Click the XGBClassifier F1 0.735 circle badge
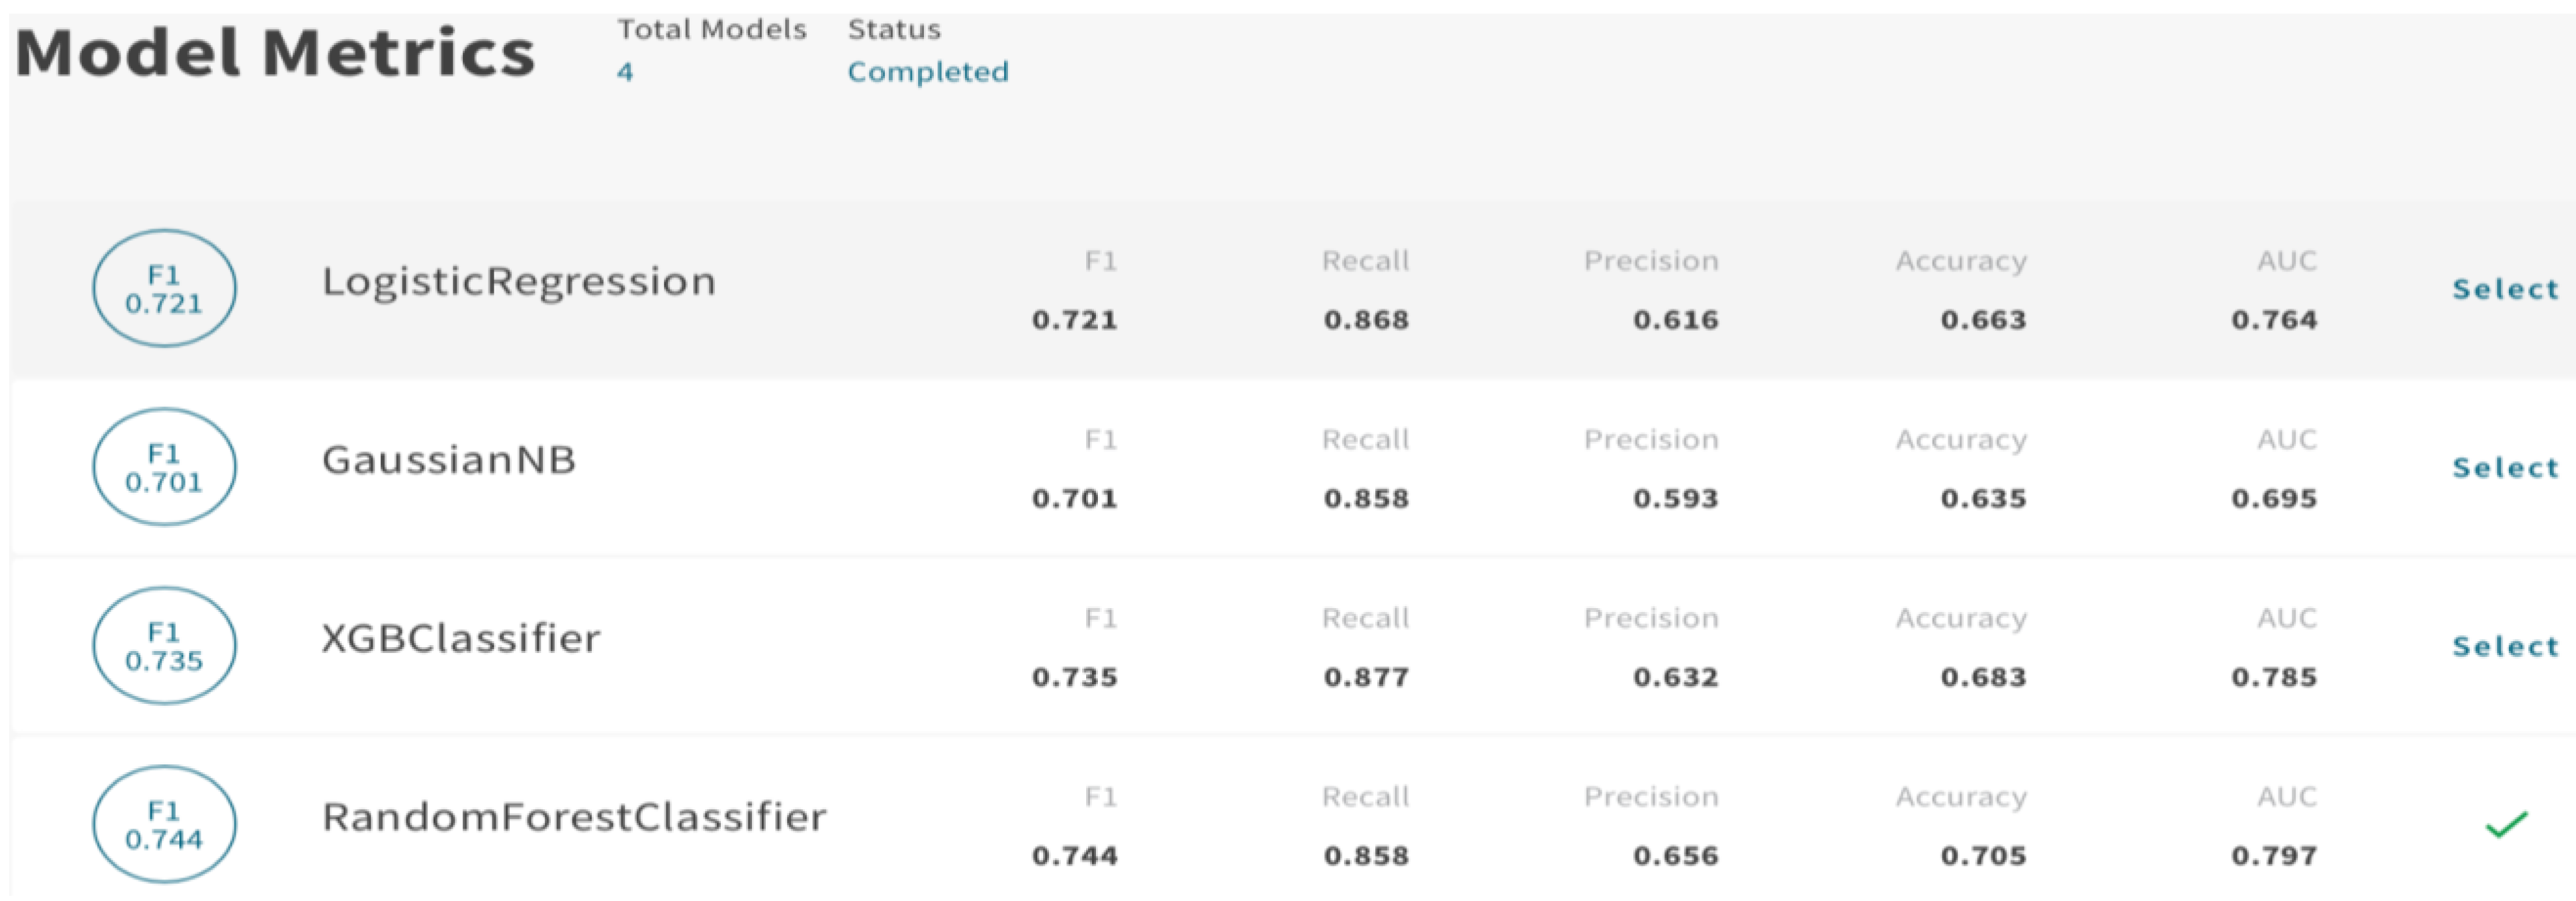2576x901 pixels. 164,646
